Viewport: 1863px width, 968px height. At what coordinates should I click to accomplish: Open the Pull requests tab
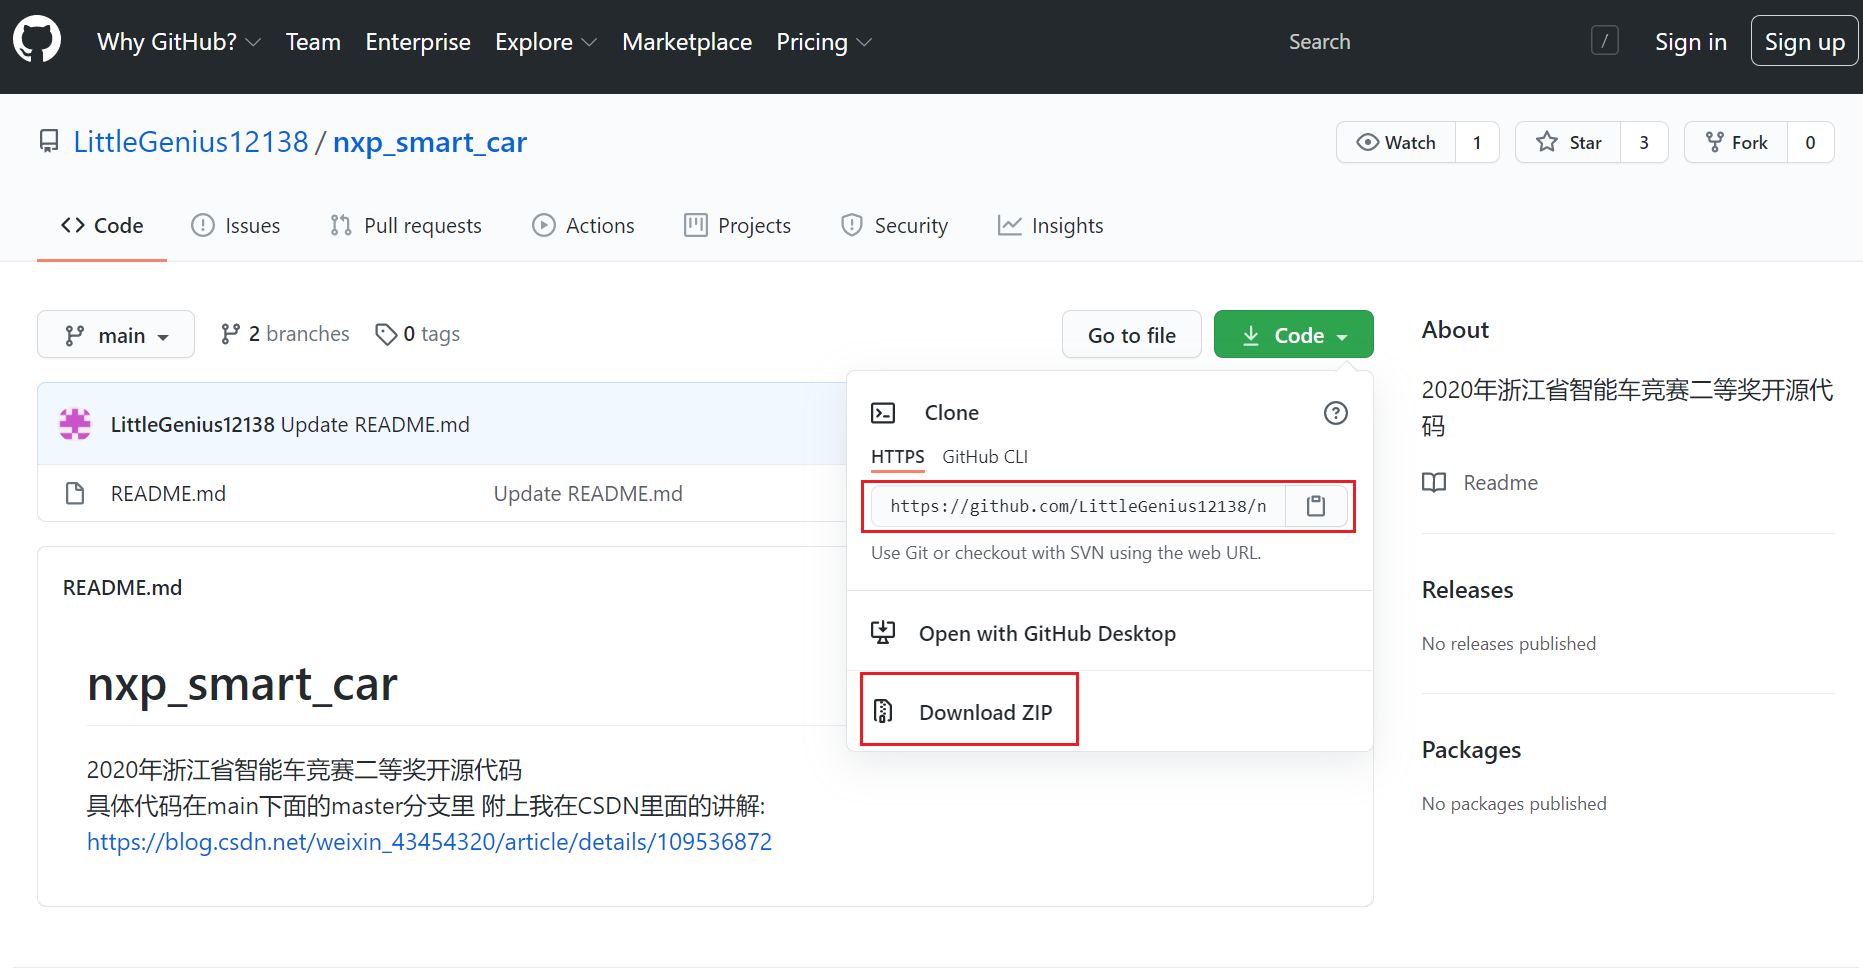click(x=406, y=225)
